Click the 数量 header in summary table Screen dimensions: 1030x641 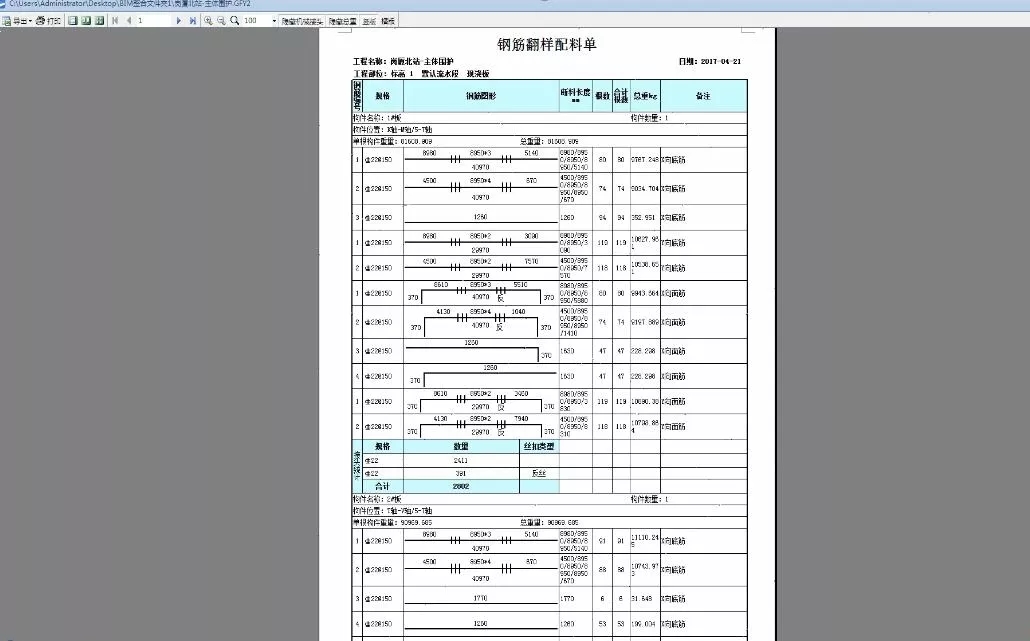[x=461, y=446]
